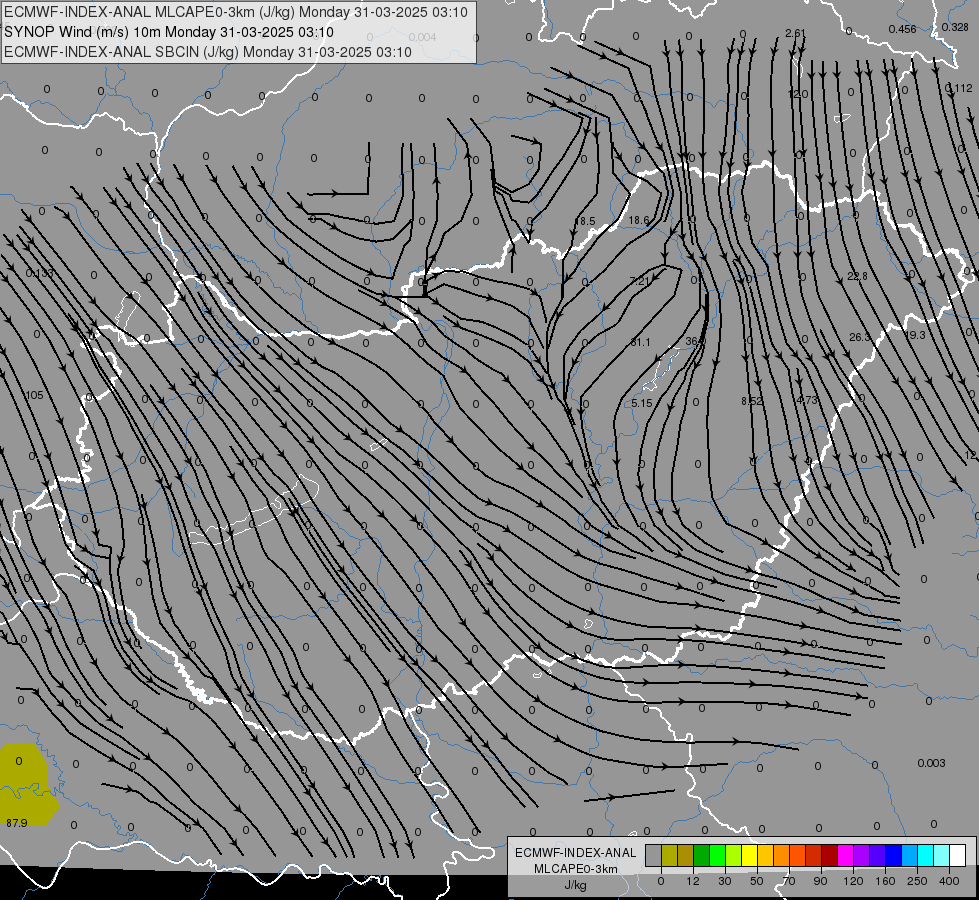
Task: Click the map value 2.61
Action: tap(795, 33)
